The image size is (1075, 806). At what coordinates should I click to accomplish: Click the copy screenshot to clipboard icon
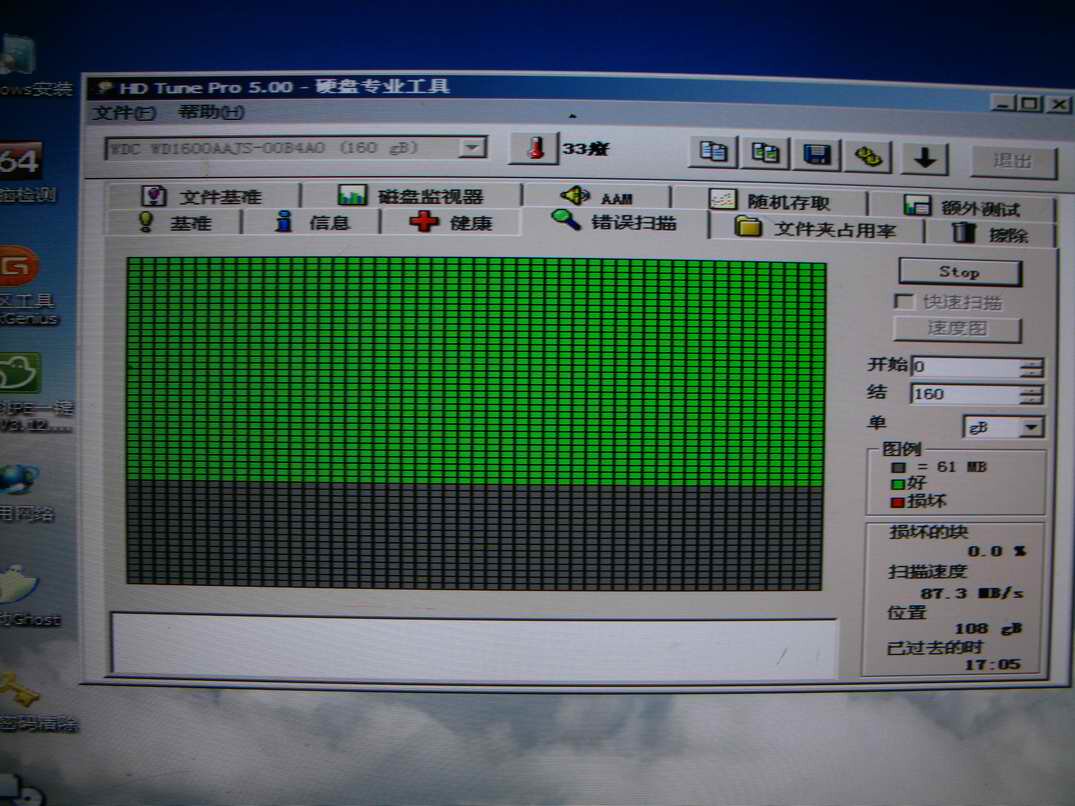tap(765, 153)
